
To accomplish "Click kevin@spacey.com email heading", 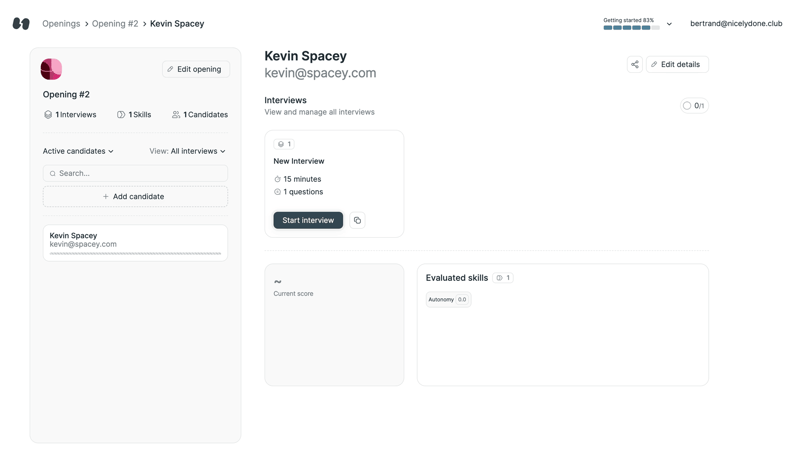I will click(x=320, y=73).
